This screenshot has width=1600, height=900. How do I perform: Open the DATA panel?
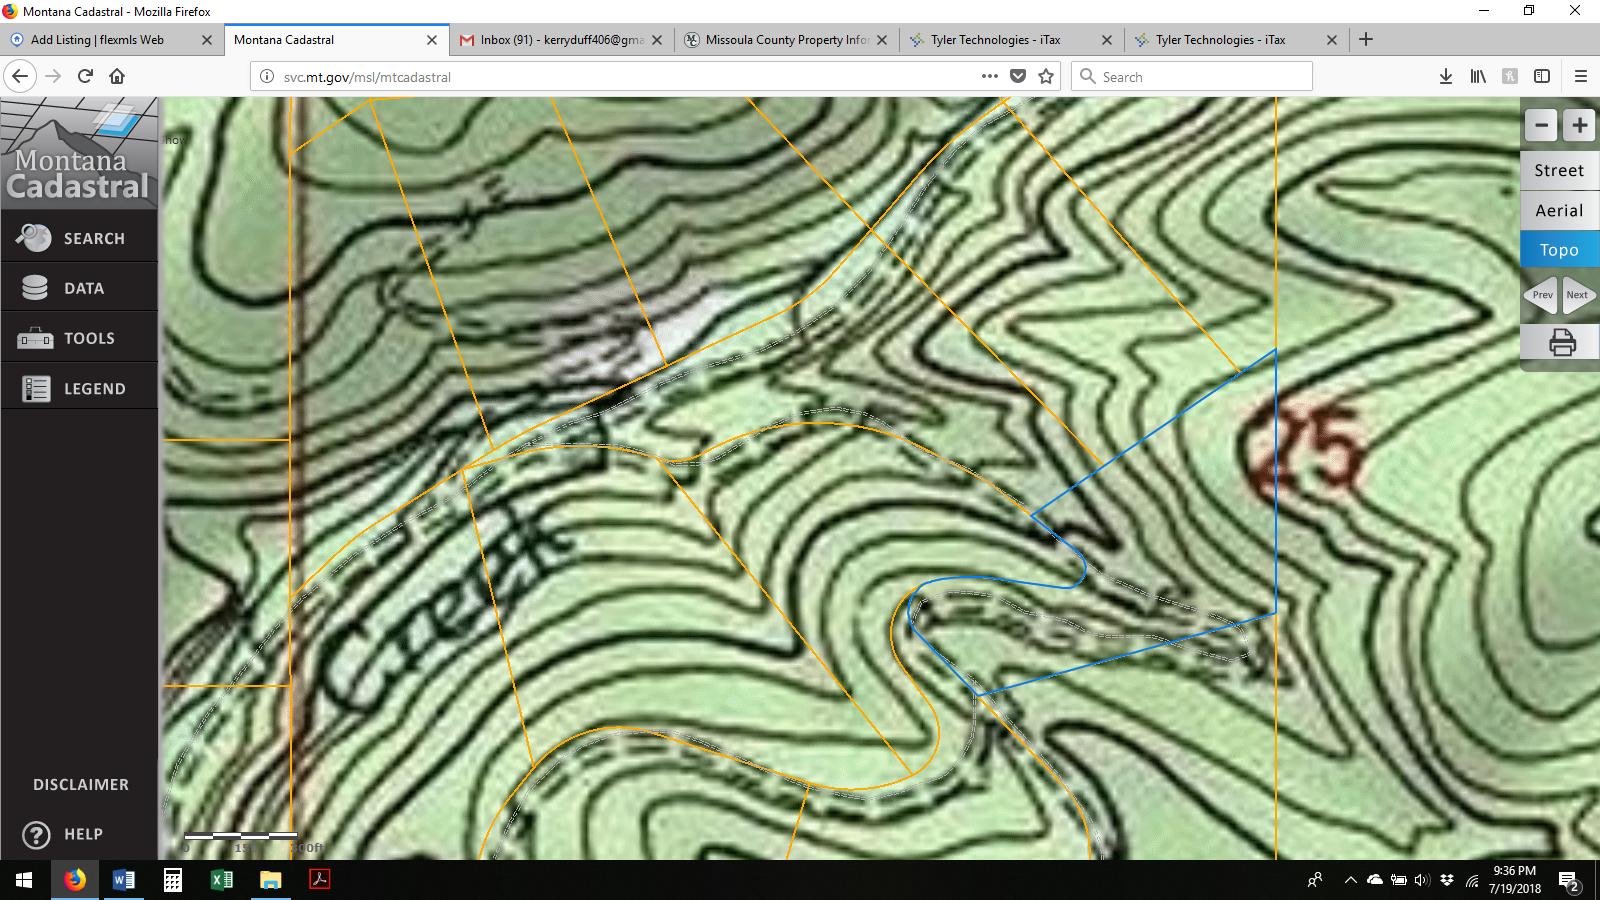[79, 288]
